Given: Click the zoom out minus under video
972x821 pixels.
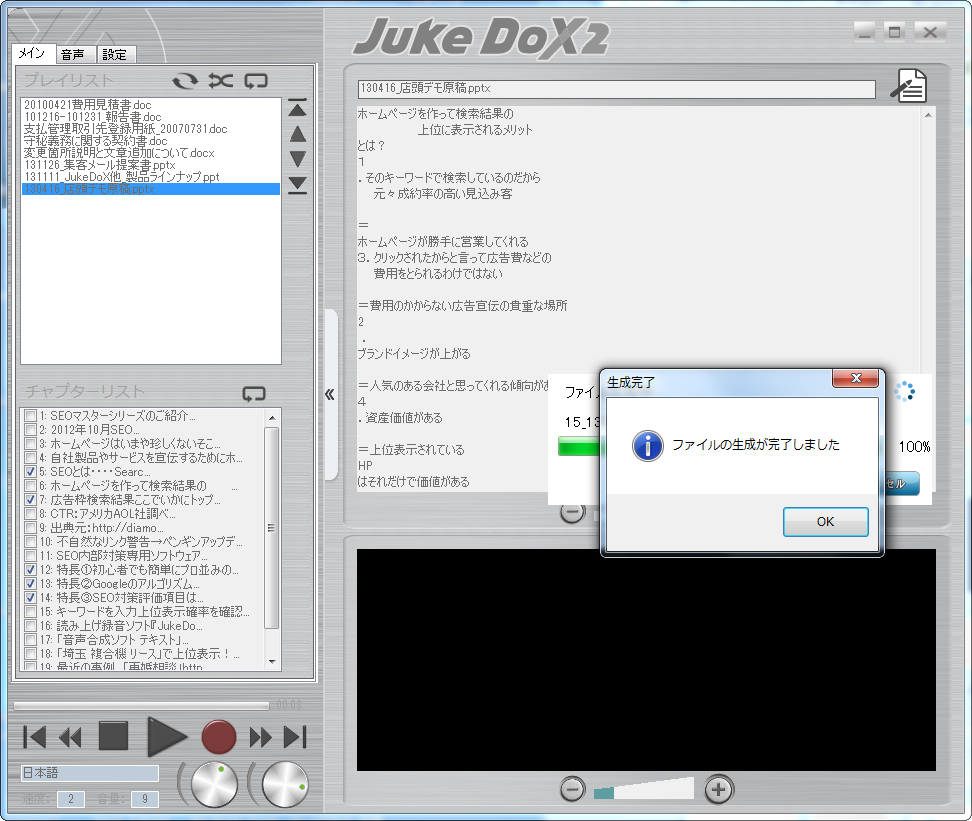Looking at the screenshot, I should point(572,789).
